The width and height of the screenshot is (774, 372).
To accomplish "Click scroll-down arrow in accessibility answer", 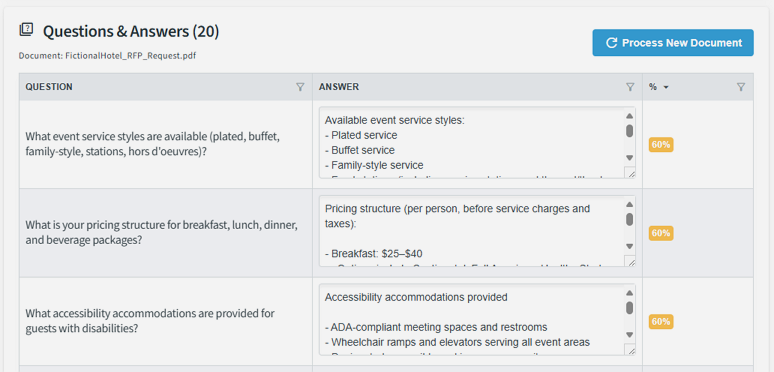I will (629, 335).
